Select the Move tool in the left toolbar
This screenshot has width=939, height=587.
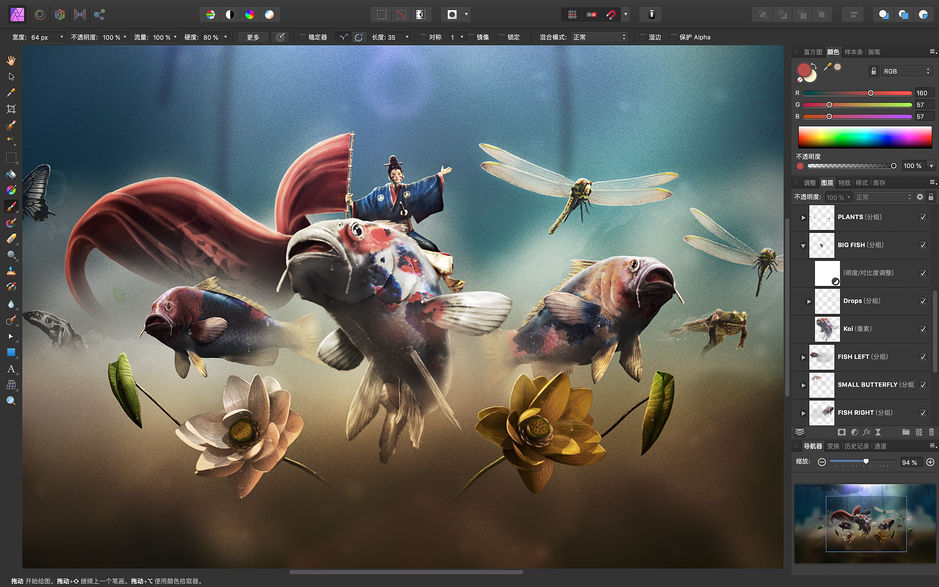(11, 79)
